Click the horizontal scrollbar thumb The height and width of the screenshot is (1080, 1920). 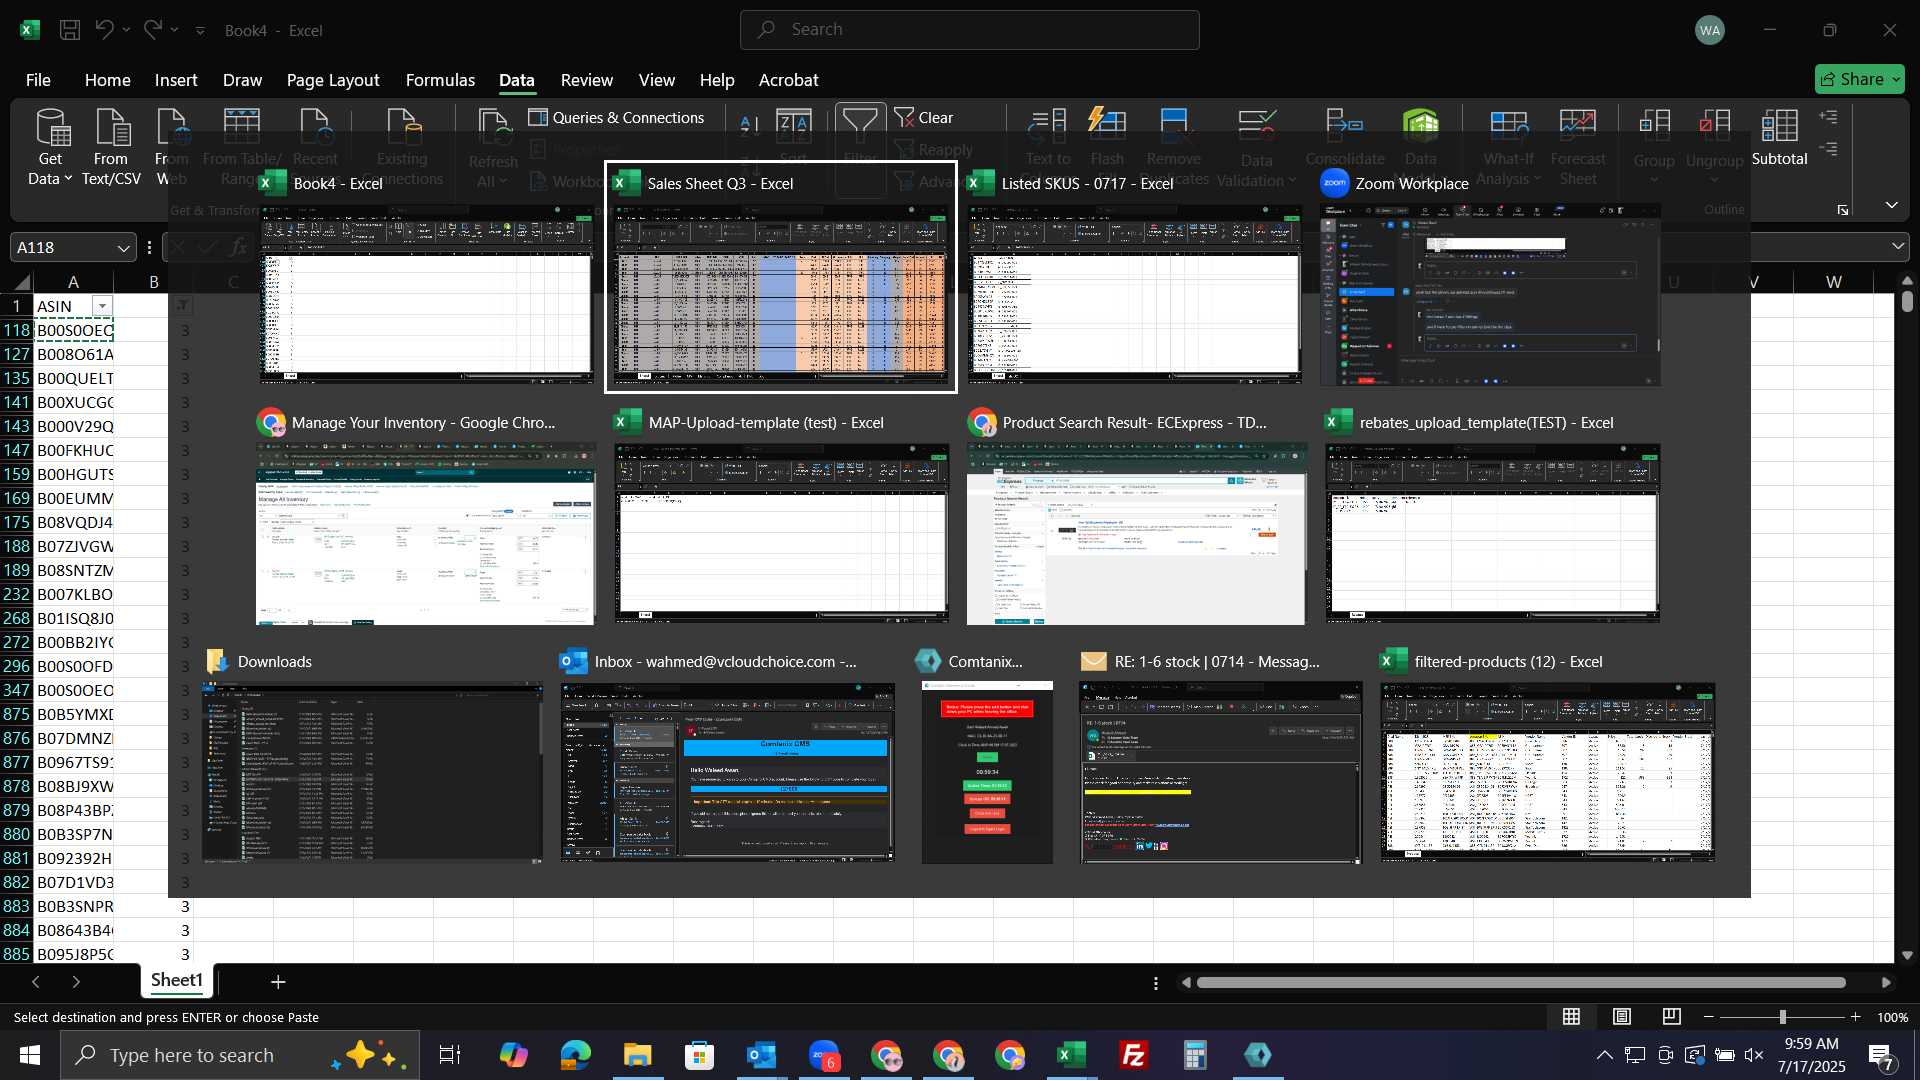[1521, 983]
